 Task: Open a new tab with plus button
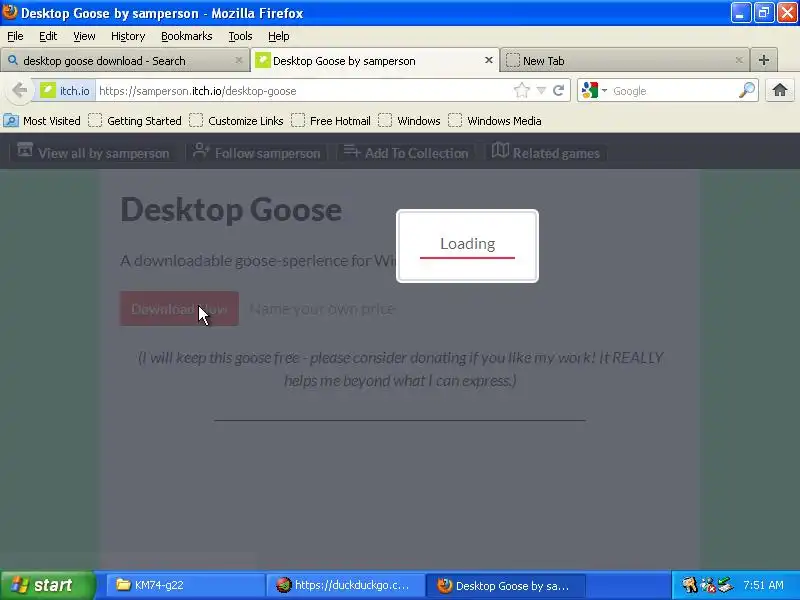[763, 60]
